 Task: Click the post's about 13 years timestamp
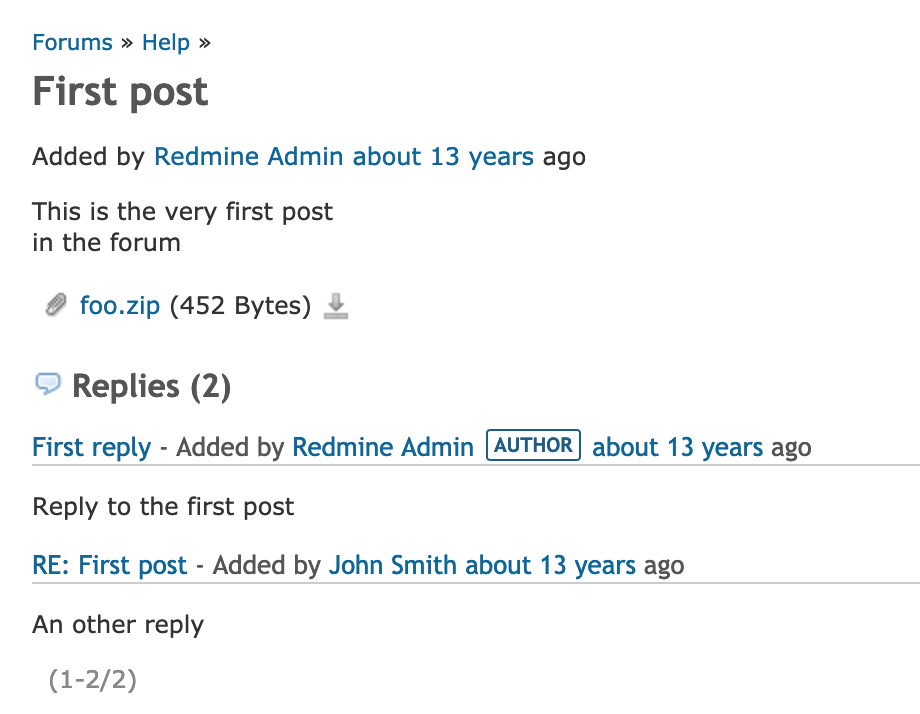443,157
